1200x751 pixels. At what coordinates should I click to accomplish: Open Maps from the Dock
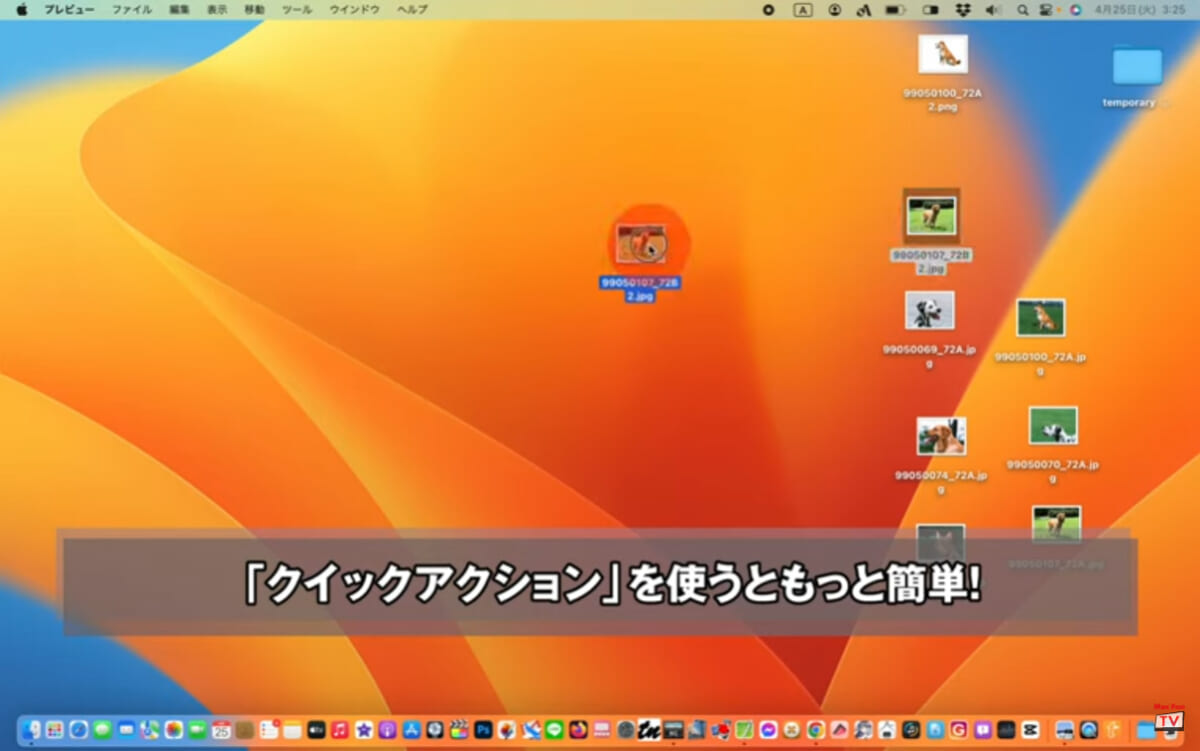click(150, 730)
